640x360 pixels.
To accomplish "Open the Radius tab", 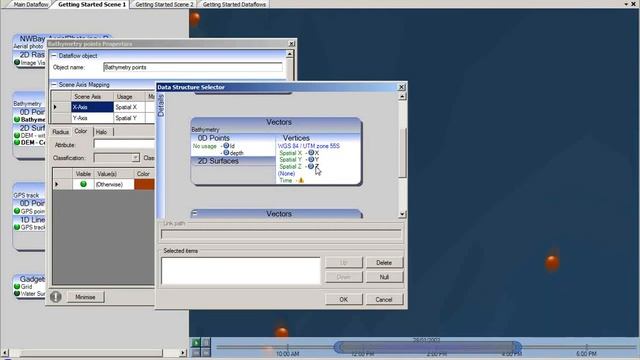I will (60, 132).
